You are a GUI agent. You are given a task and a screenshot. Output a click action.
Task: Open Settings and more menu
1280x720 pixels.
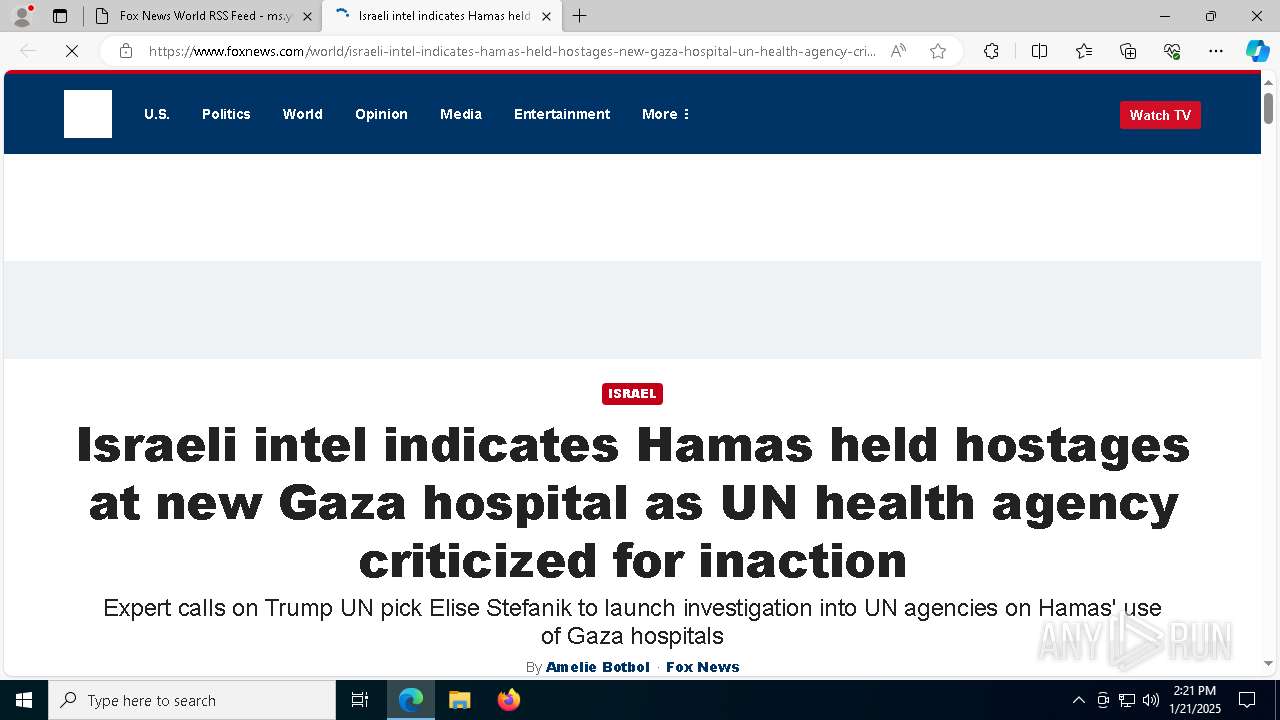[1216, 51]
